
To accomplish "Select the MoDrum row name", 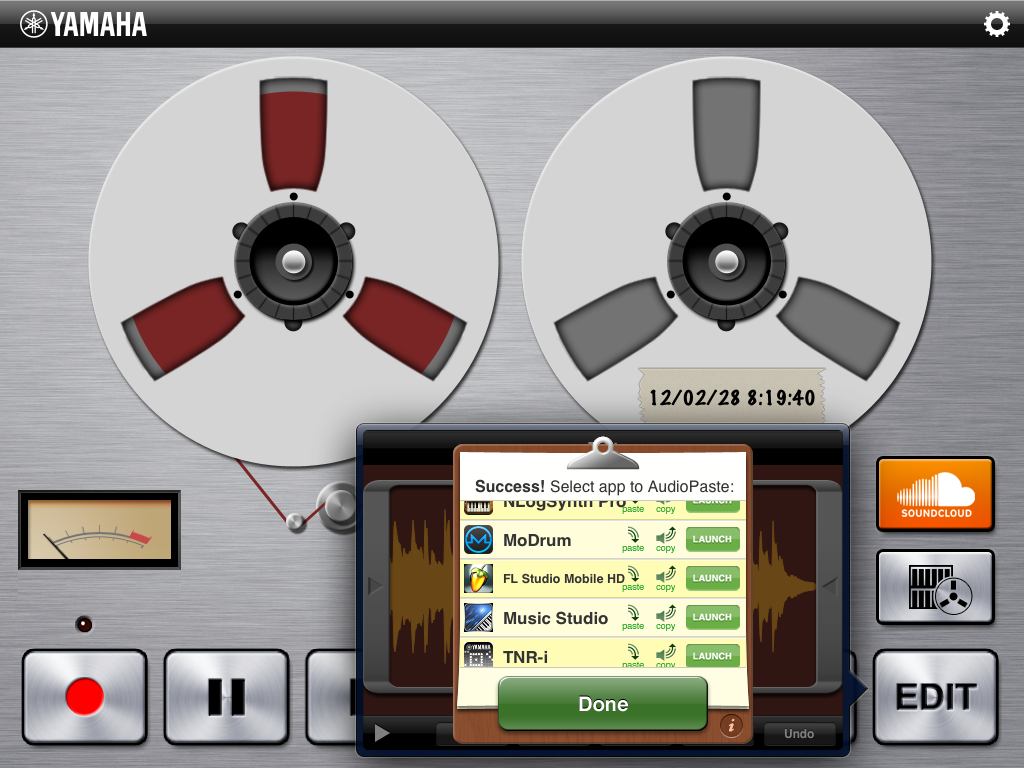I will tap(537, 540).
